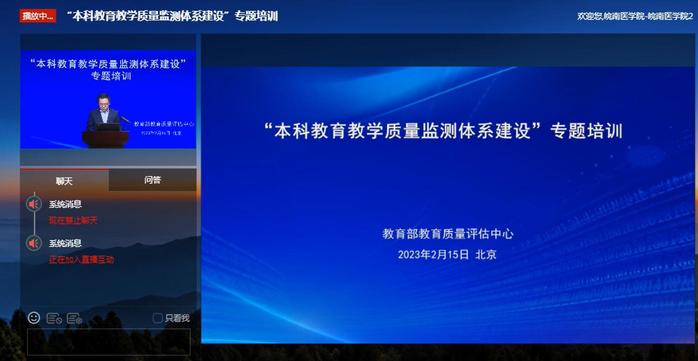Click 教育部教育质量评估中心 text on the slide

(448, 234)
